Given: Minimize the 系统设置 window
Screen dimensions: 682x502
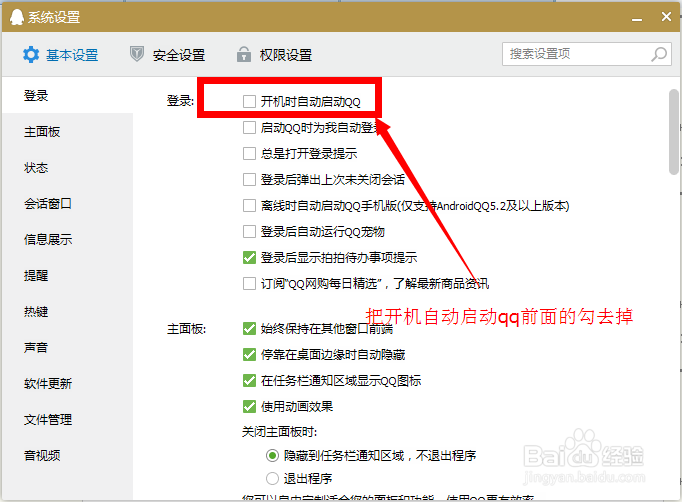Looking at the screenshot, I should tap(637, 19).
